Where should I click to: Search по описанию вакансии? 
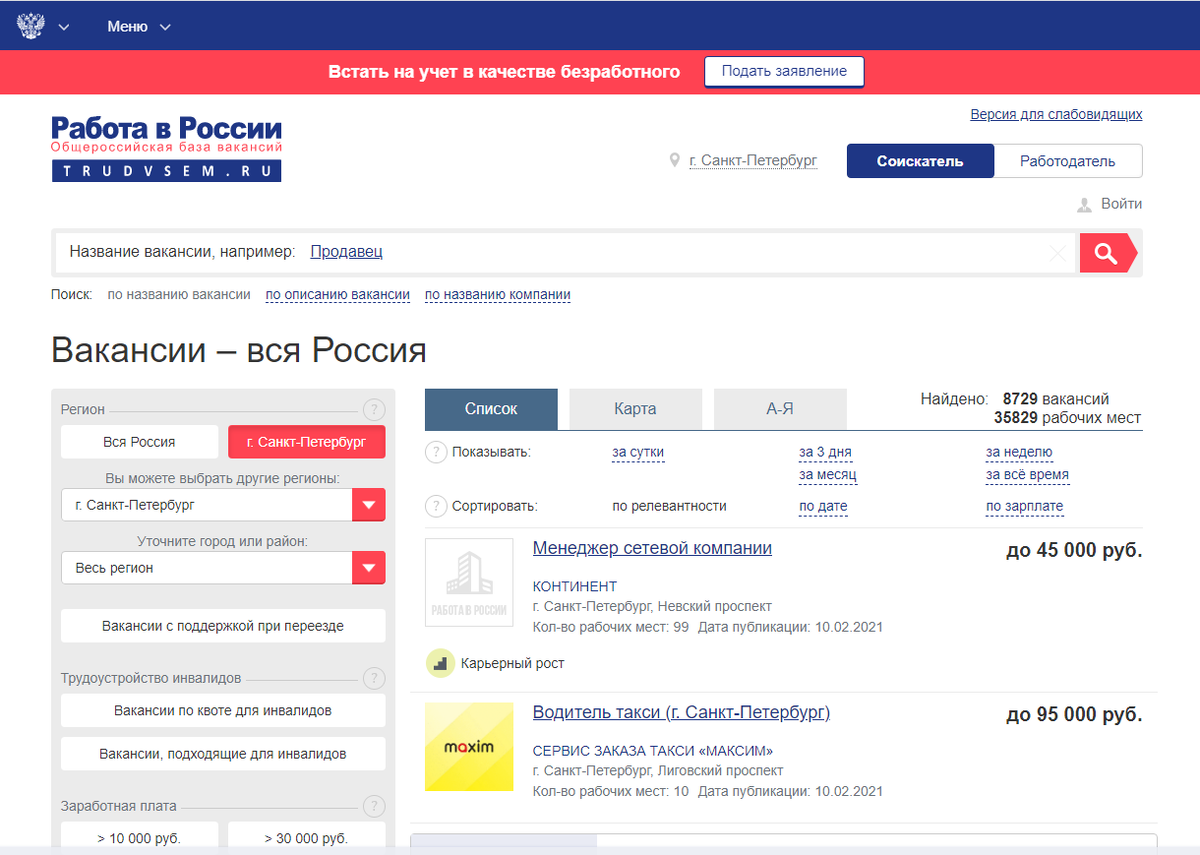tap(338, 295)
